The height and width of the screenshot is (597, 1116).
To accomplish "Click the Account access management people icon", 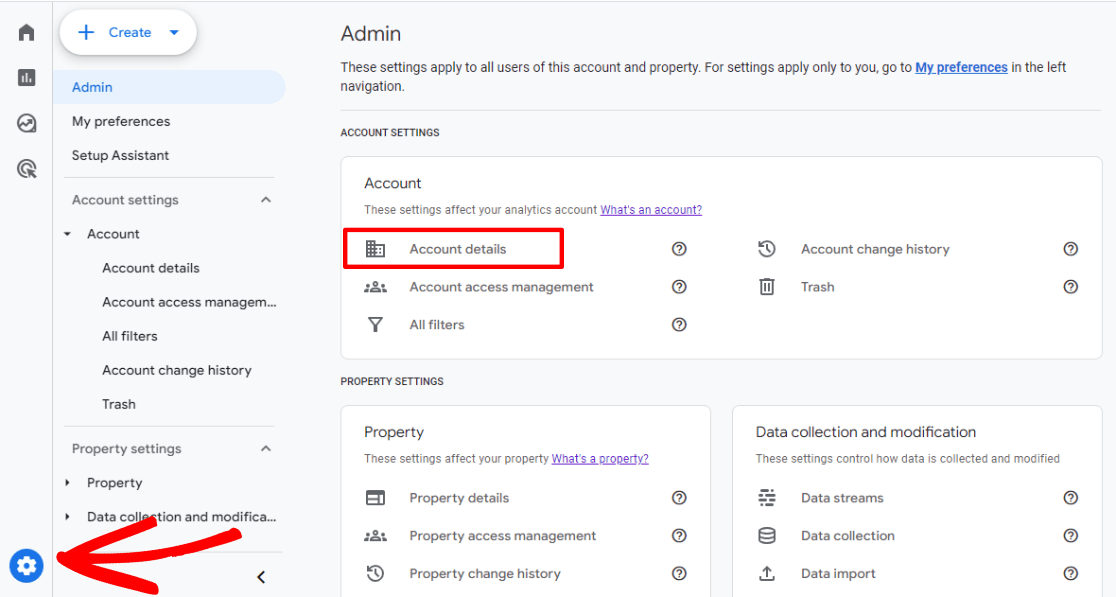I will (375, 287).
